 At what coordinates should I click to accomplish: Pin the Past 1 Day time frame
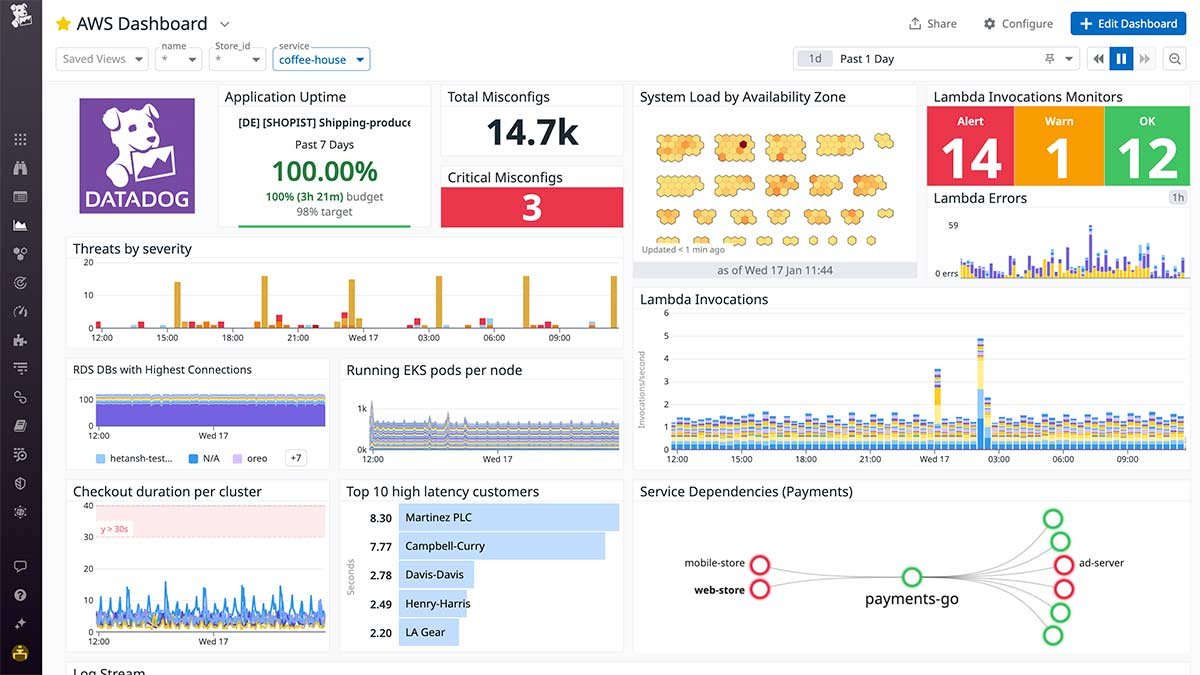tap(1049, 58)
